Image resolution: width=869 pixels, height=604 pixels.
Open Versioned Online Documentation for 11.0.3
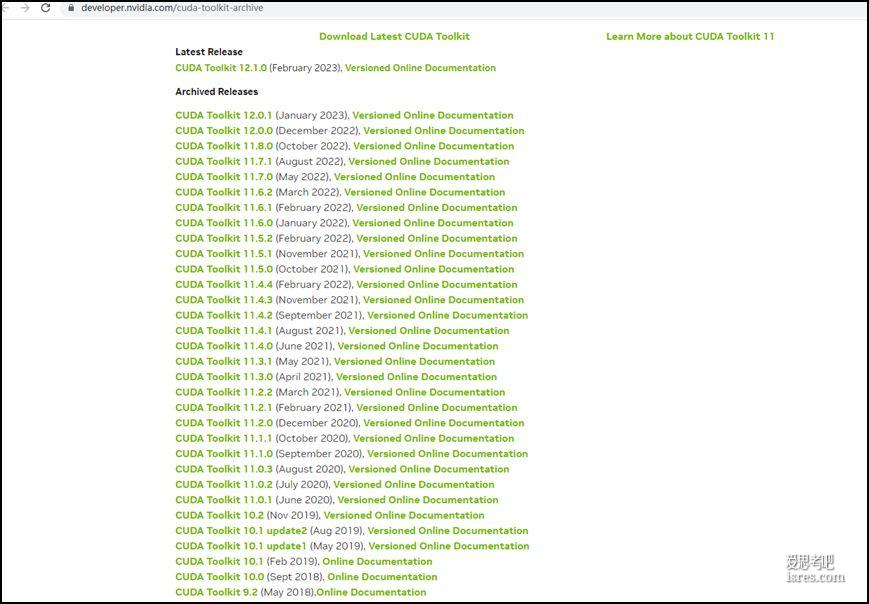tap(429, 469)
